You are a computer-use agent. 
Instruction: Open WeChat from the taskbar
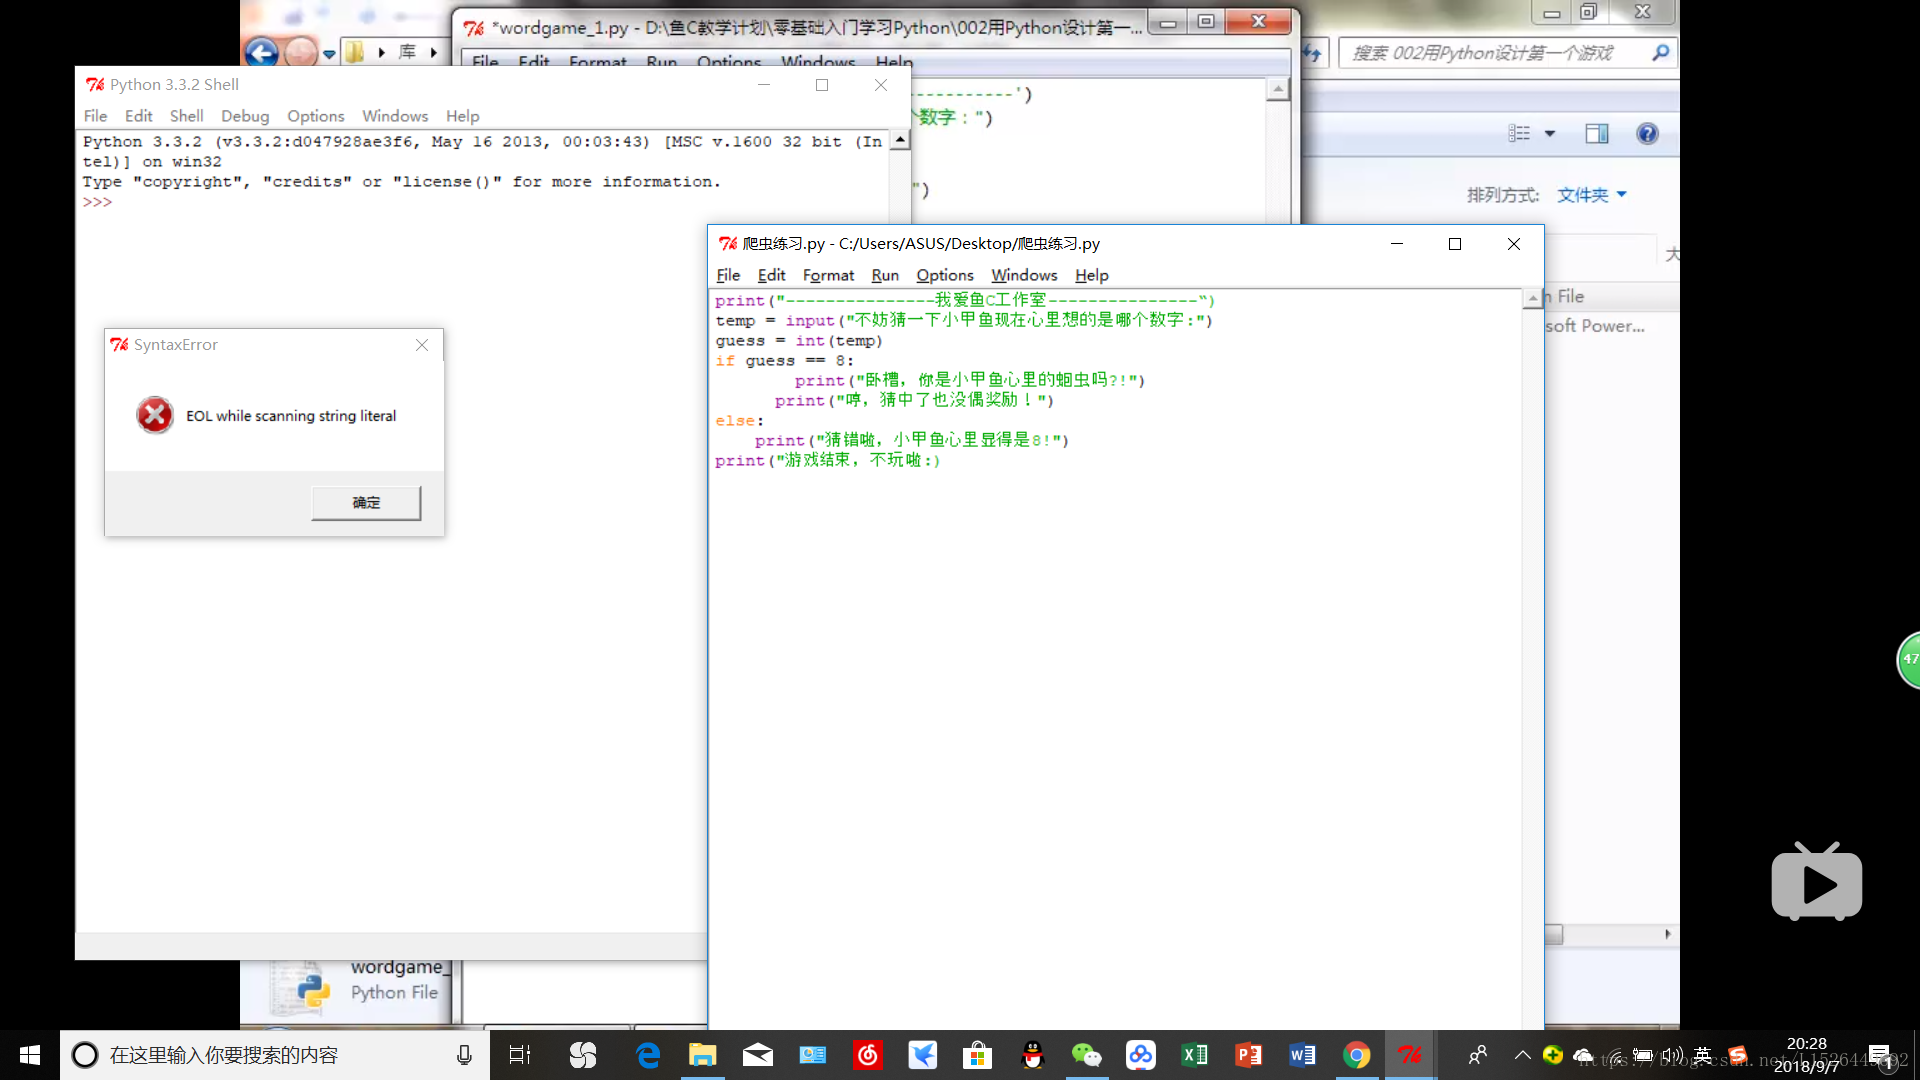[1086, 1055]
